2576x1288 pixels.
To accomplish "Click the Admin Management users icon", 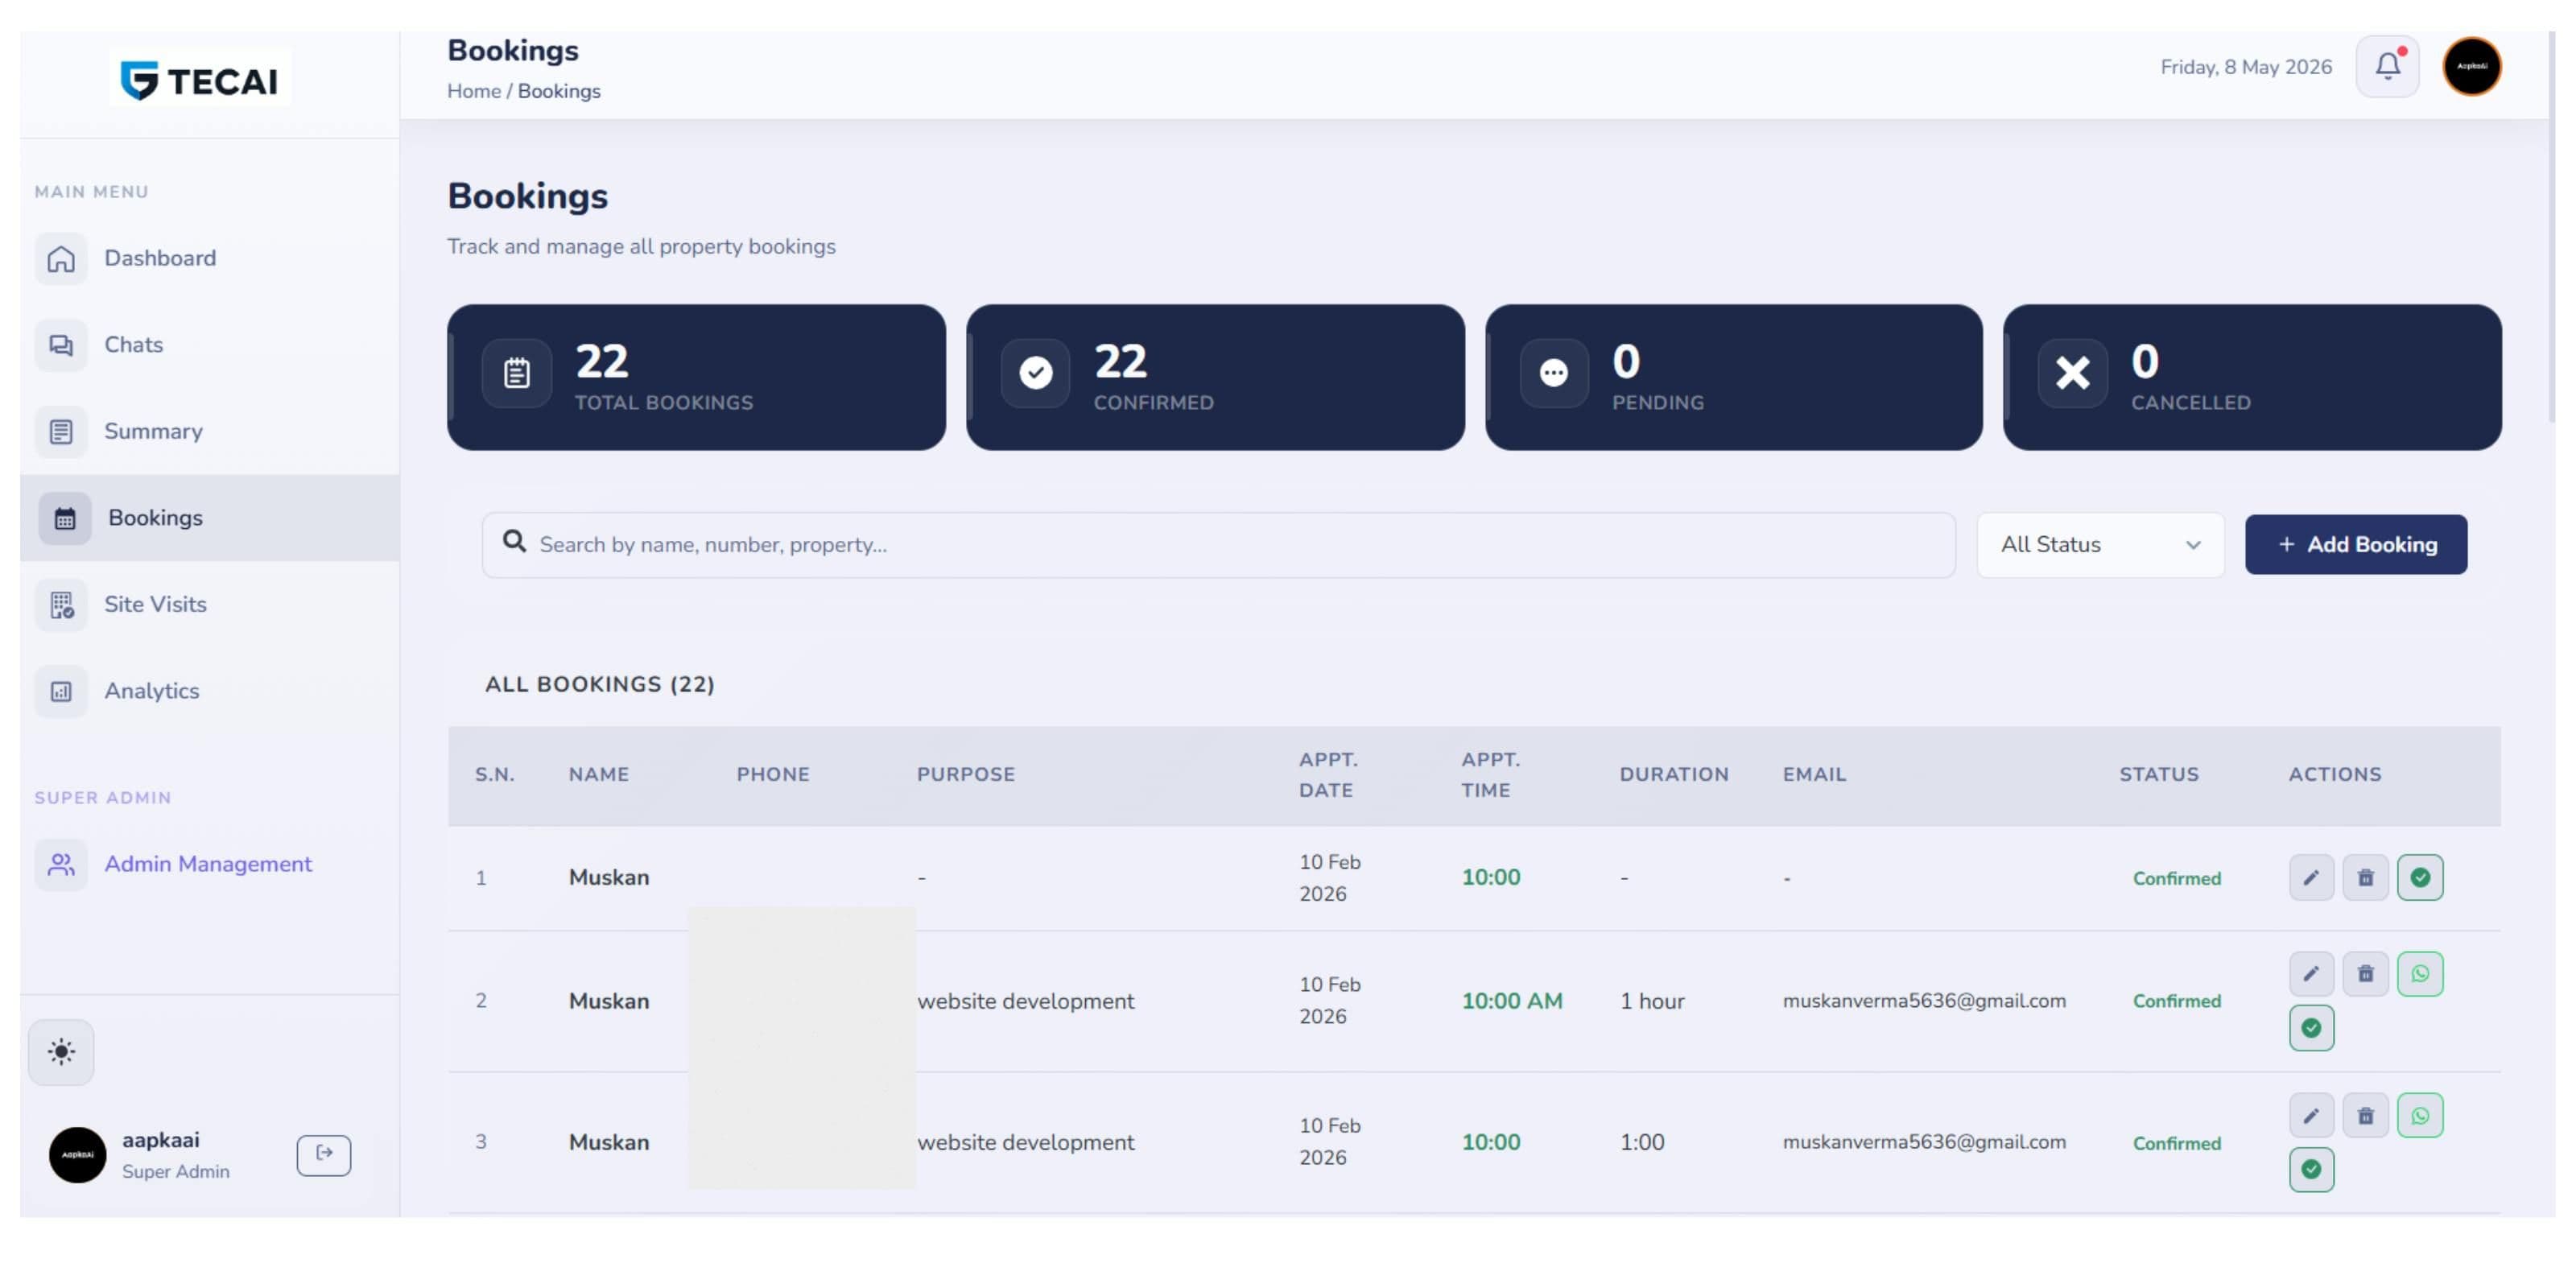I will point(61,864).
